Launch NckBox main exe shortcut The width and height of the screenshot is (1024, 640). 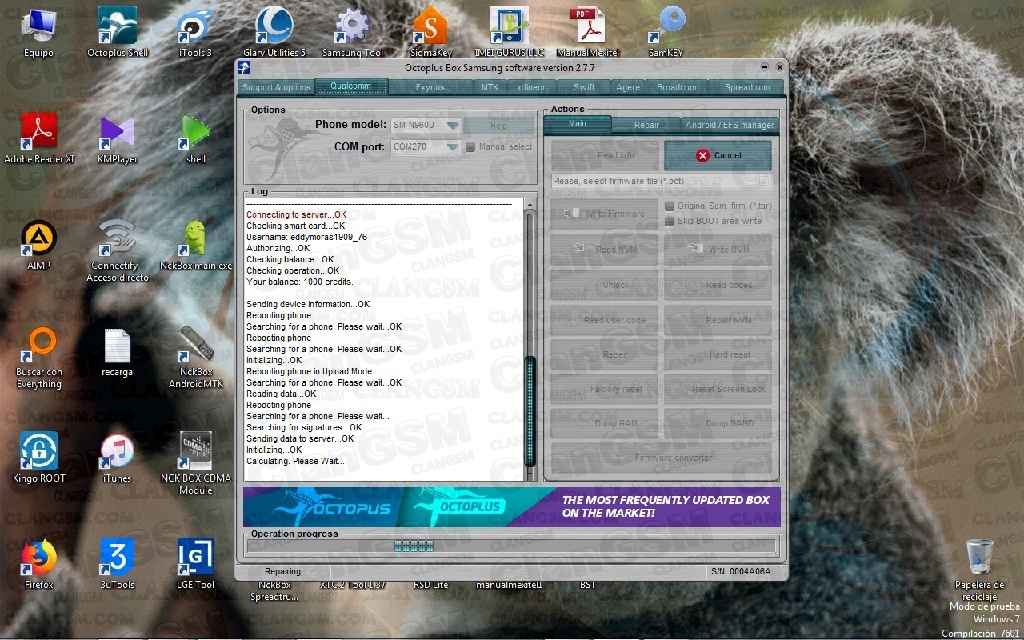coord(195,245)
